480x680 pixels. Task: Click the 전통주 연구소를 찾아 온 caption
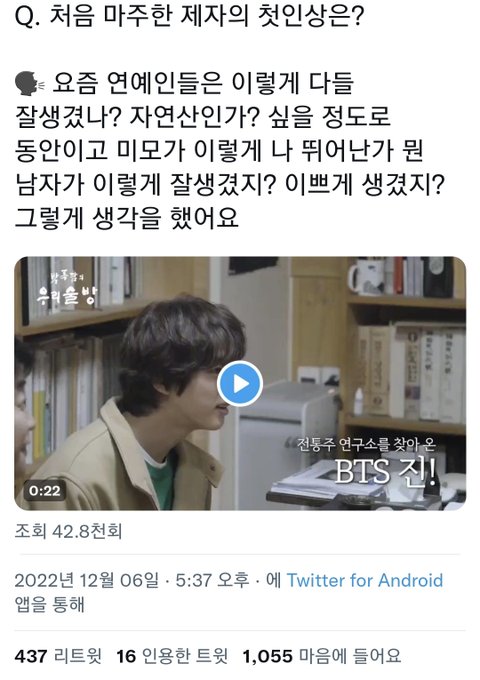coord(366,444)
